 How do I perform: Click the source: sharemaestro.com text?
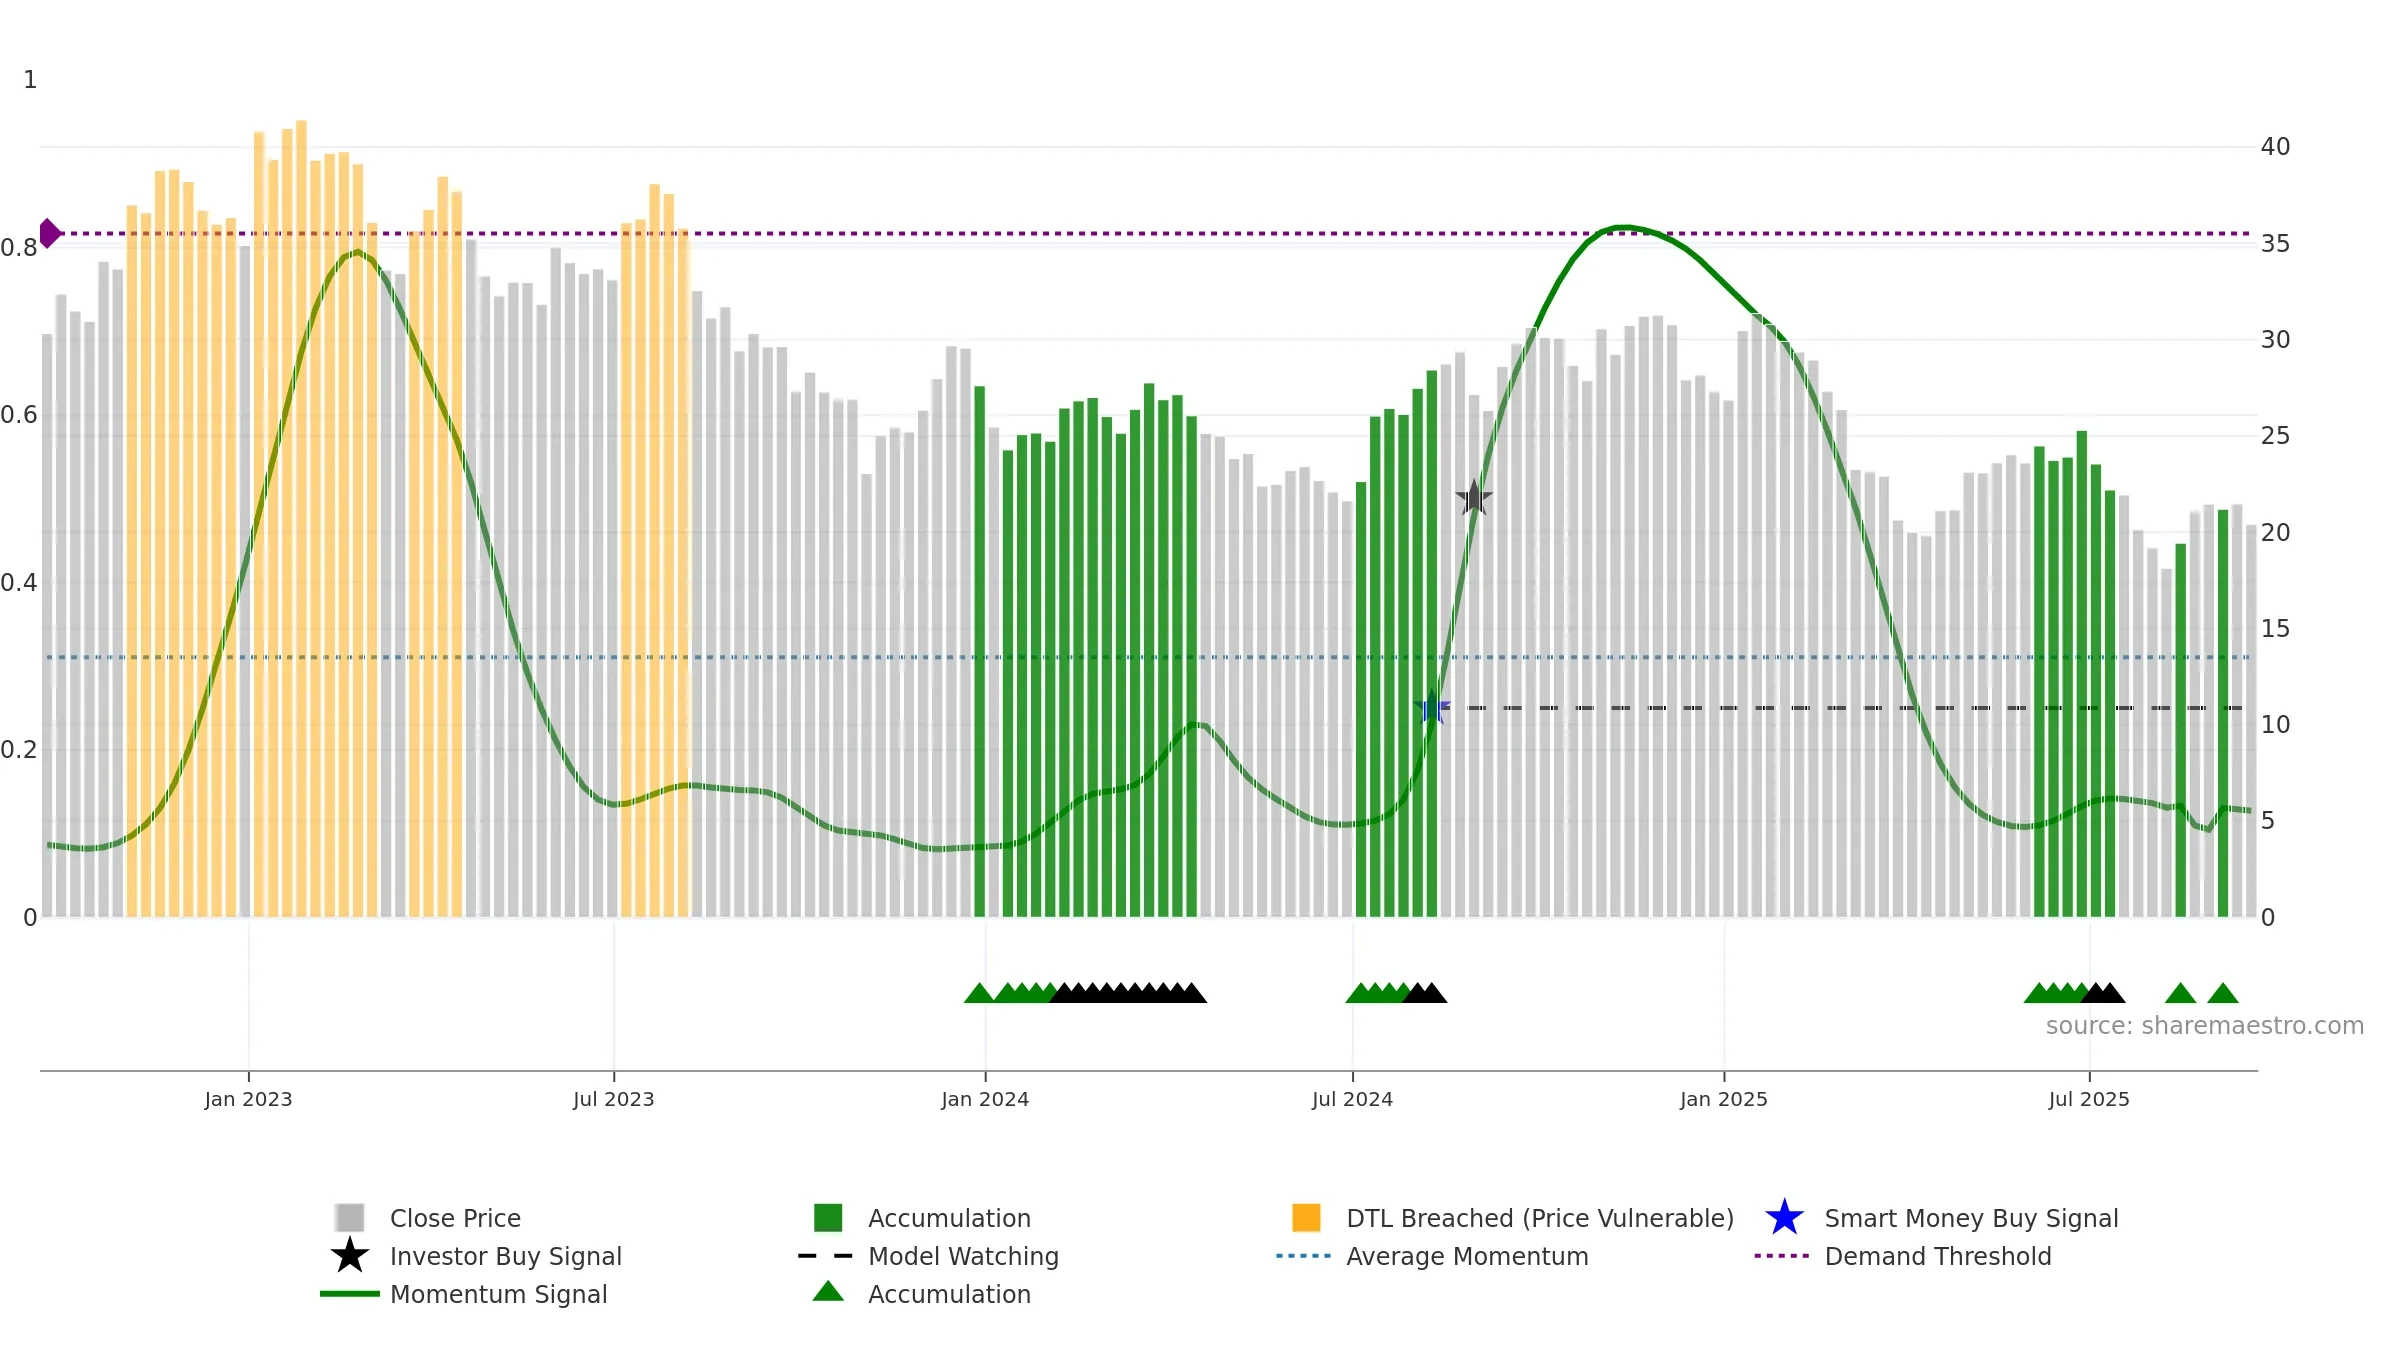pyautogui.click(x=2205, y=1026)
